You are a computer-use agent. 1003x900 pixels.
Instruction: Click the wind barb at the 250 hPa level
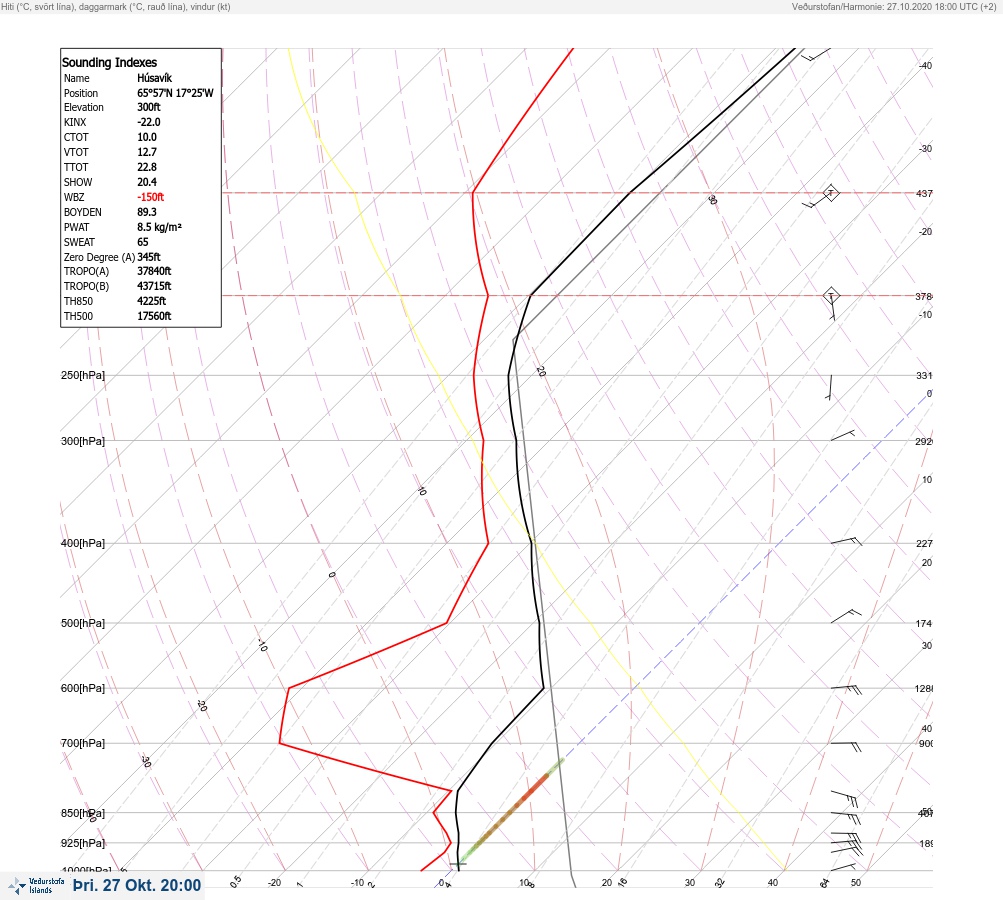[830, 388]
